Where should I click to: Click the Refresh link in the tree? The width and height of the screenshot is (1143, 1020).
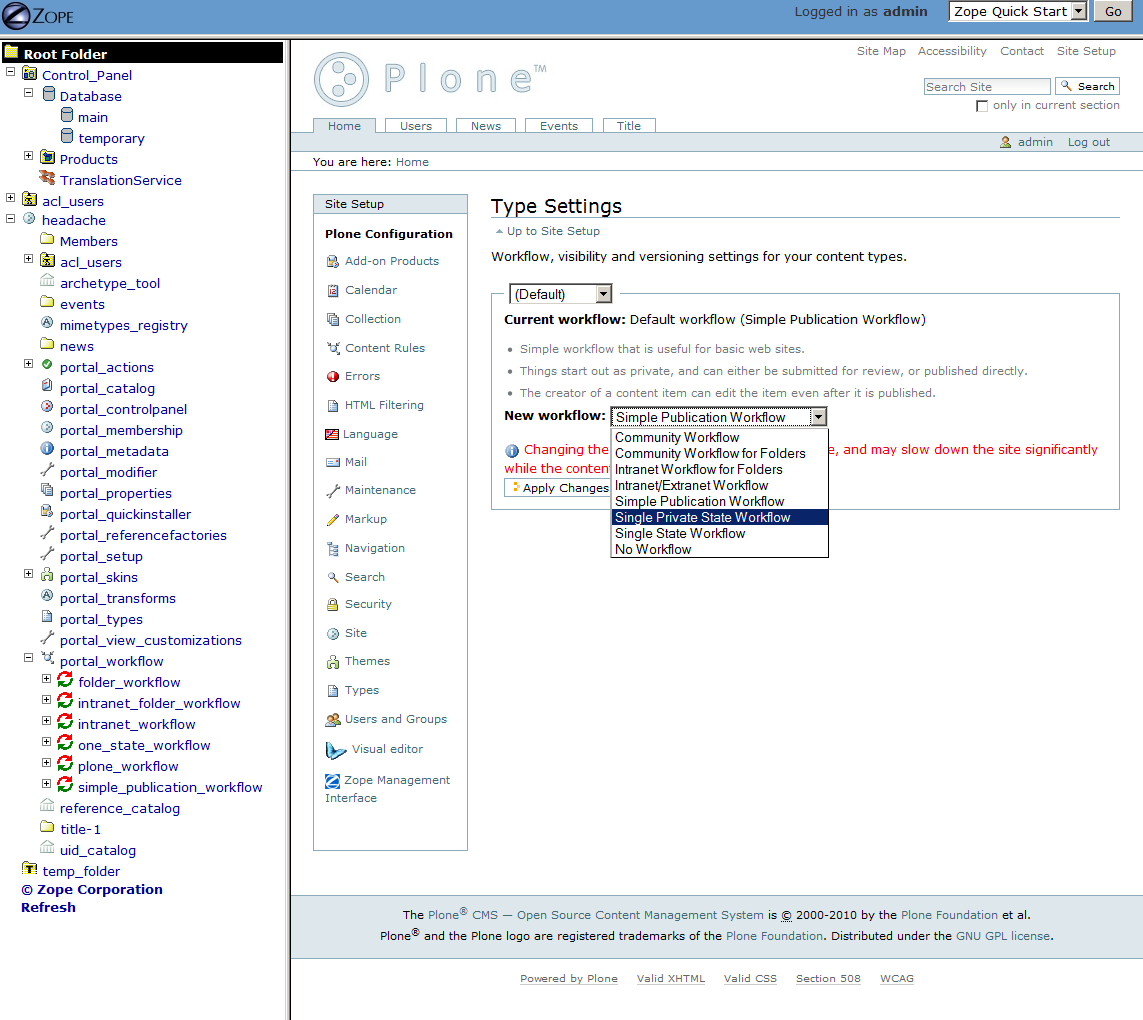pyautogui.click(x=48, y=908)
